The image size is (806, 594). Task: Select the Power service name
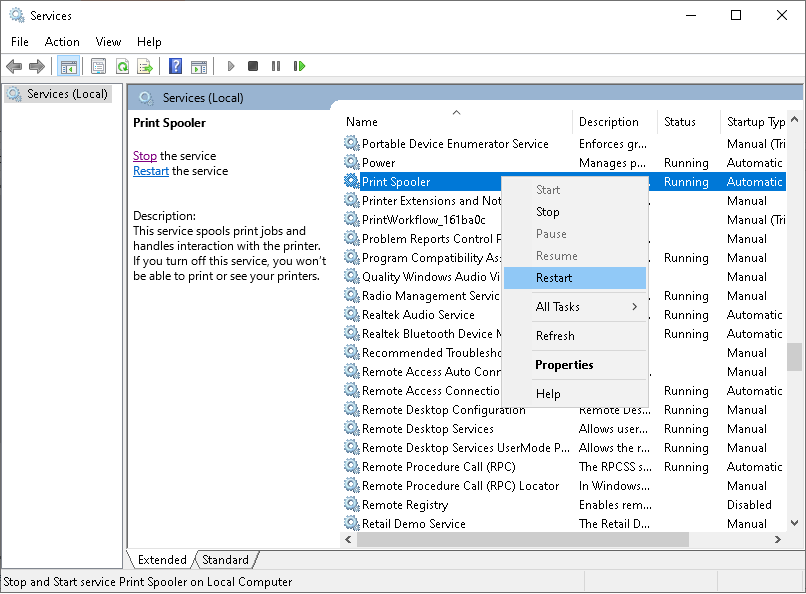point(378,163)
